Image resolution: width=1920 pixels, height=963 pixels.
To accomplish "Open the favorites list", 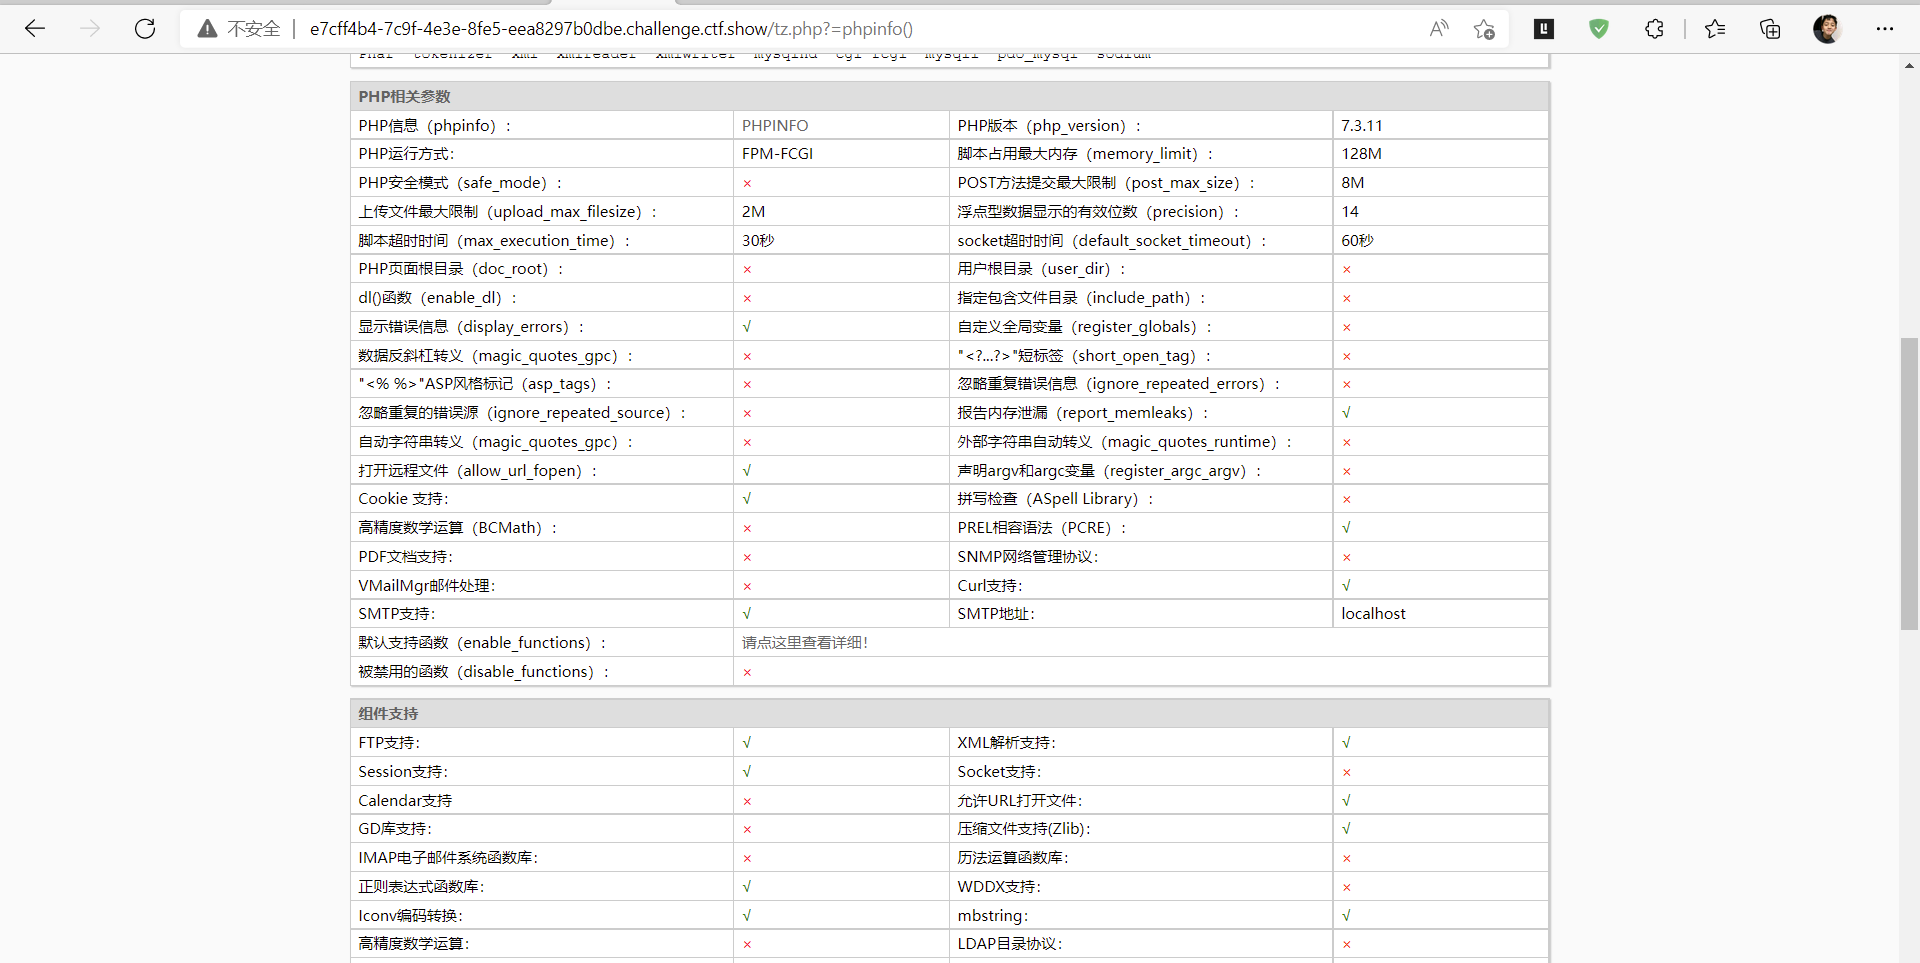I will (1715, 29).
